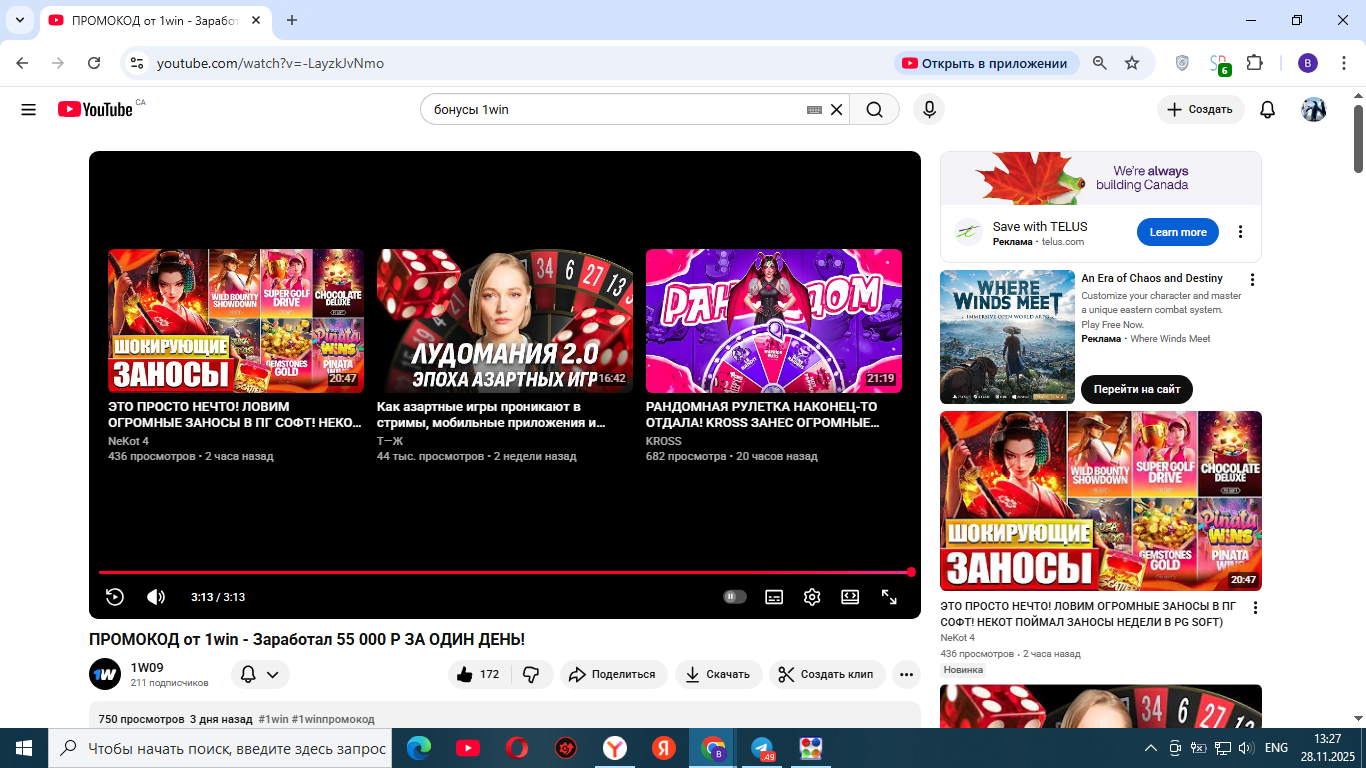Open the on-screen keyboard in search box
1366x768 pixels.
[x=815, y=110]
